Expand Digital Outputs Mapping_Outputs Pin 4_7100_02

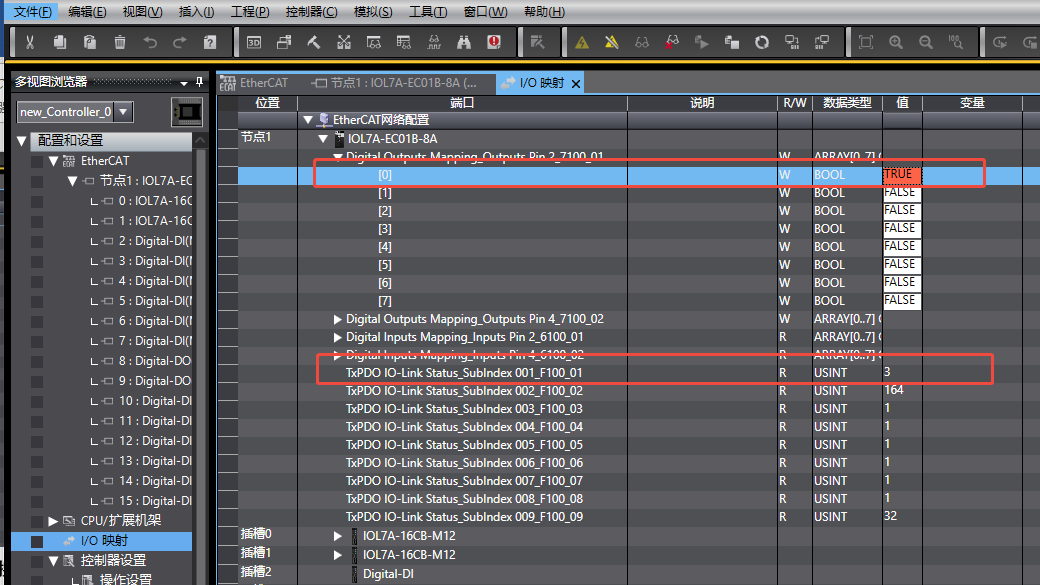point(338,319)
